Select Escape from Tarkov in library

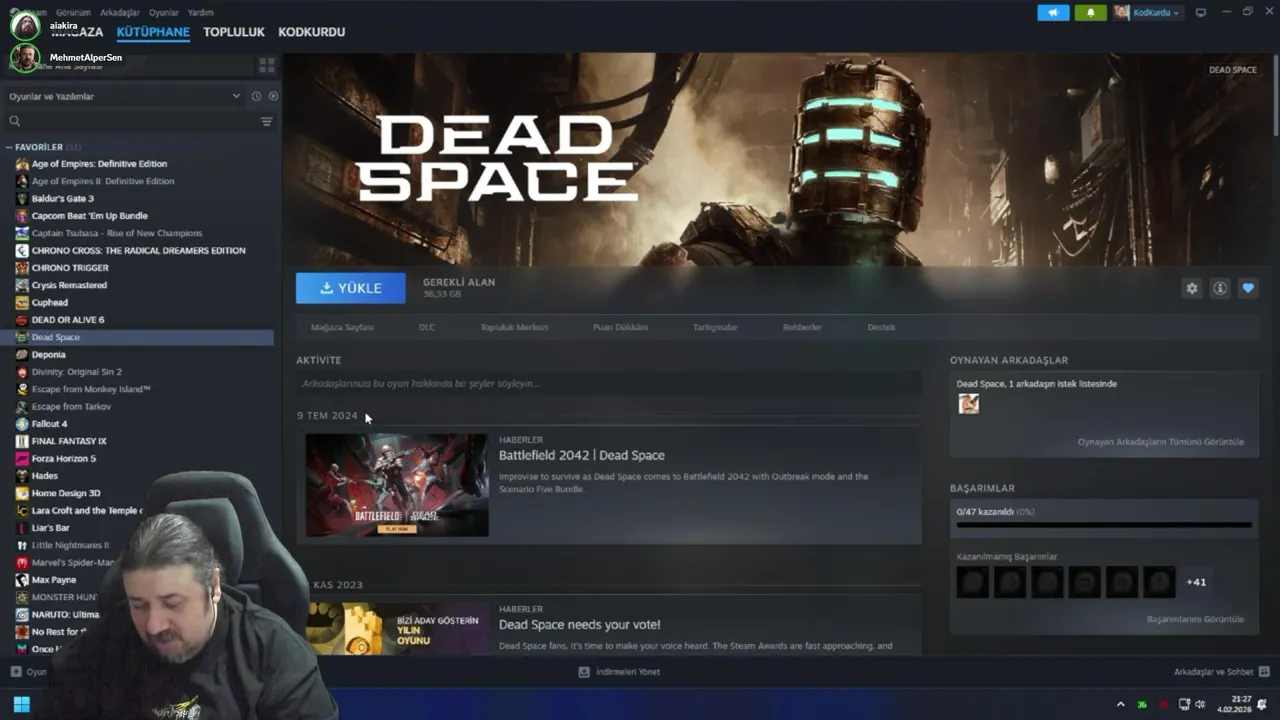(71, 407)
